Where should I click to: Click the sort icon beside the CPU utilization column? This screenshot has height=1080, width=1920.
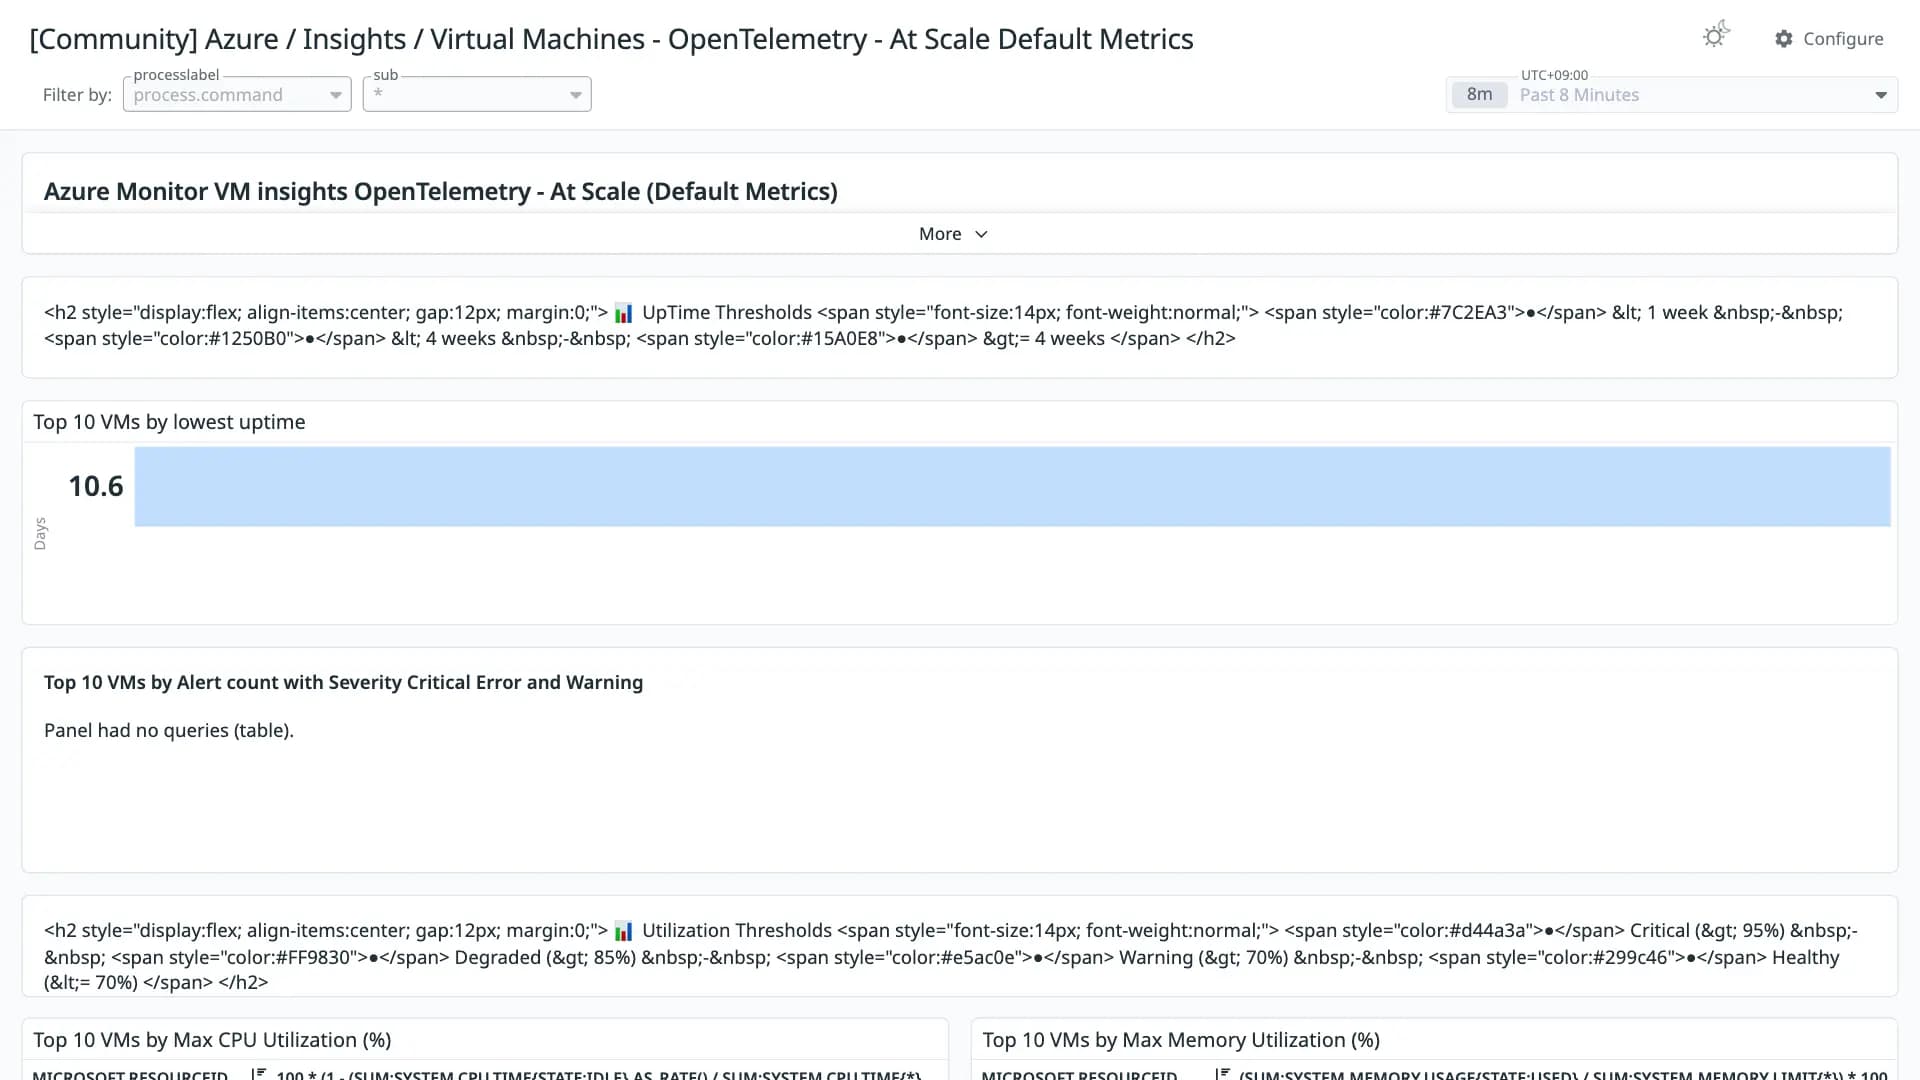[258, 1074]
